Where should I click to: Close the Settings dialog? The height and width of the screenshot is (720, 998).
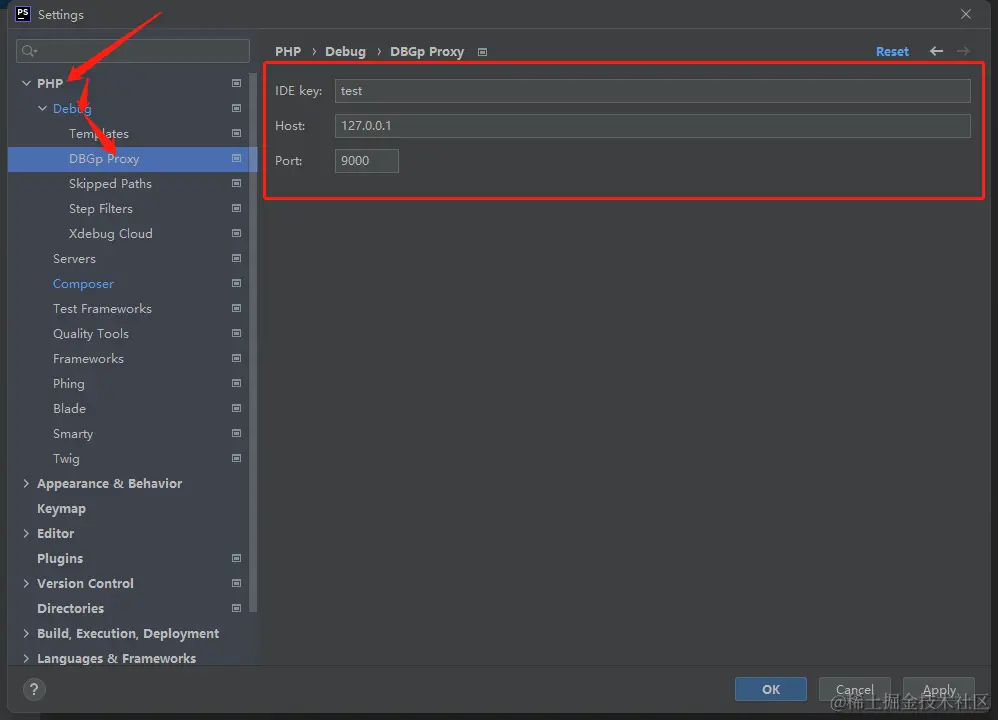[966, 14]
